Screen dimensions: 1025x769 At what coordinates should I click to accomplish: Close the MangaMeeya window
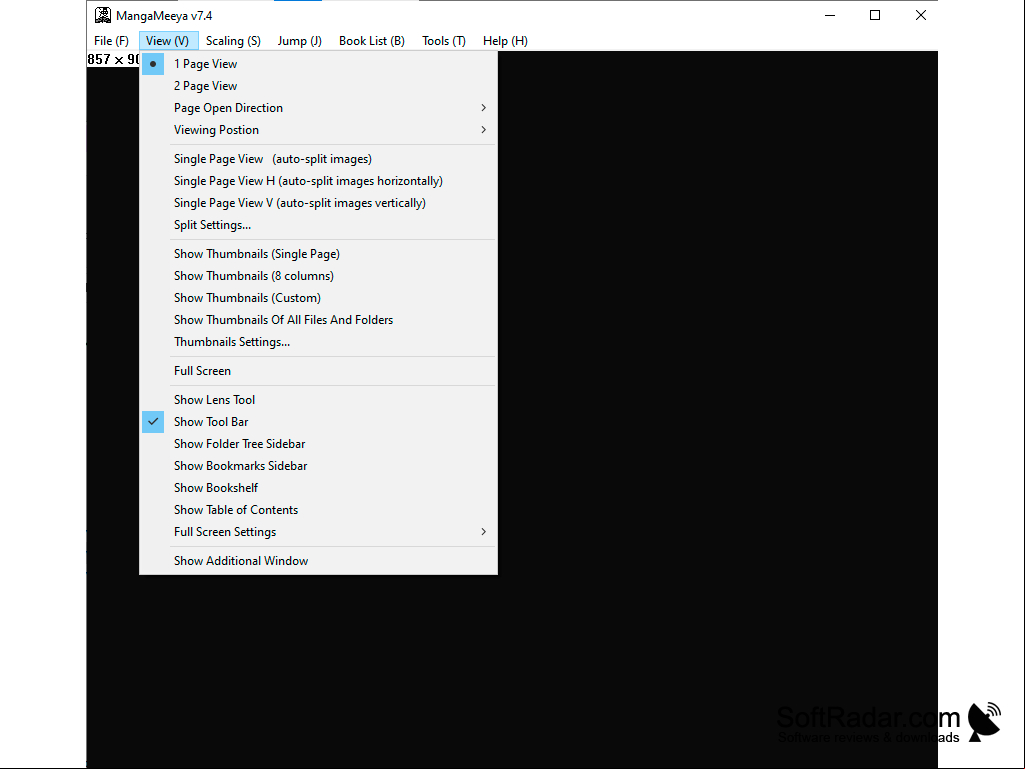pyautogui.click(x=920, y=15)
